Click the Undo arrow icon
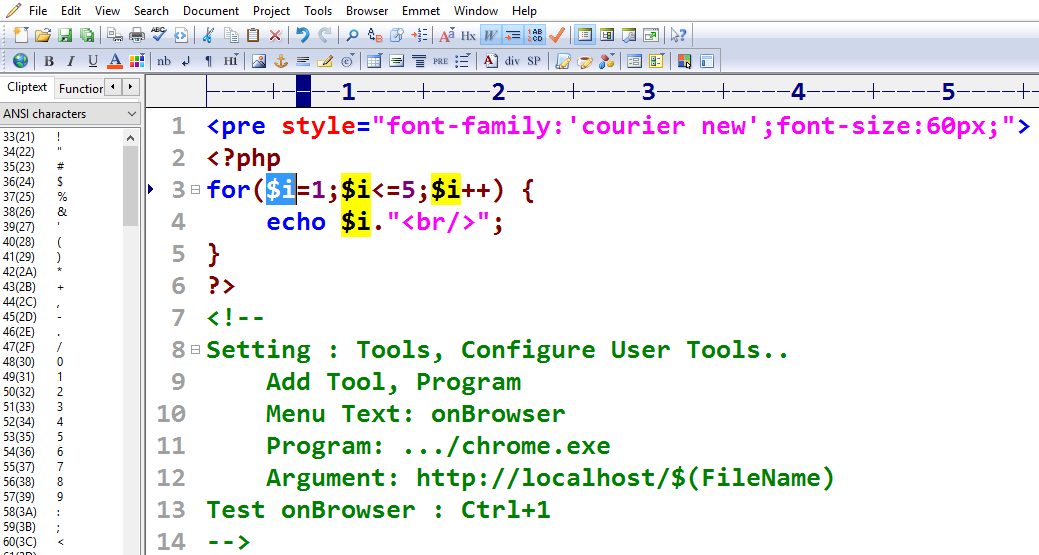 [x=302, y=35]
